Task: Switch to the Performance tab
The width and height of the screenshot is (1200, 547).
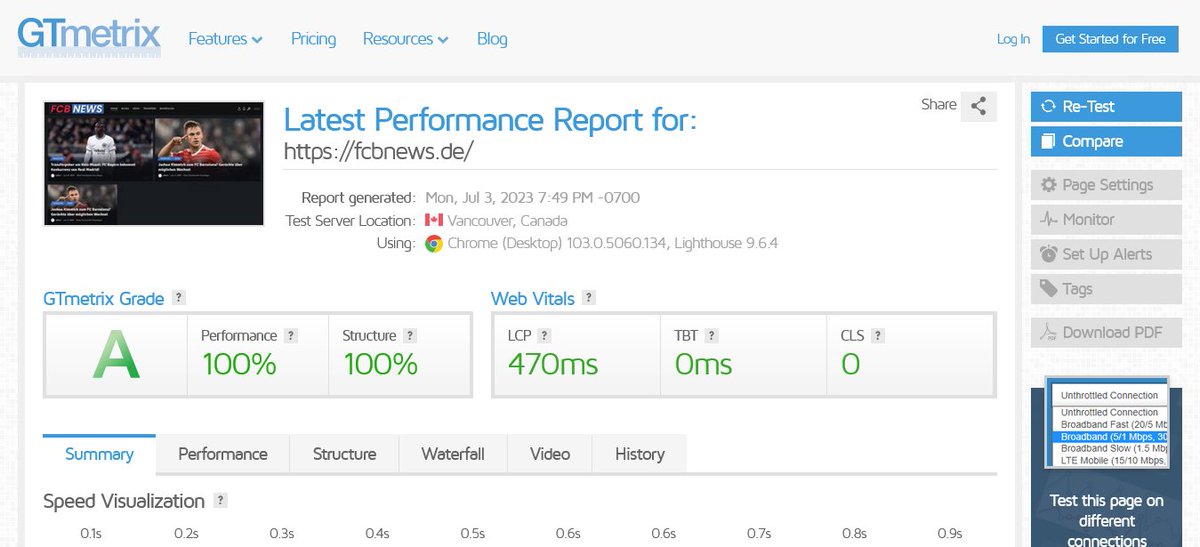Action: click(223, 454)
